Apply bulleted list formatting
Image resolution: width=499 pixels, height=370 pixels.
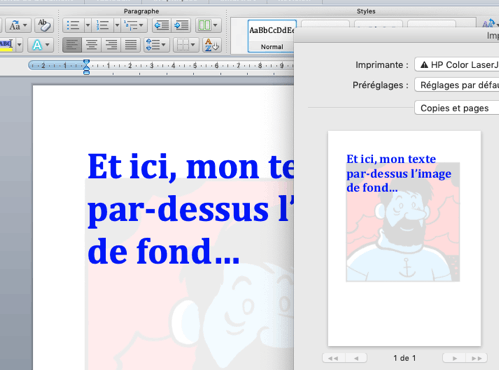(x=73, y=25)
